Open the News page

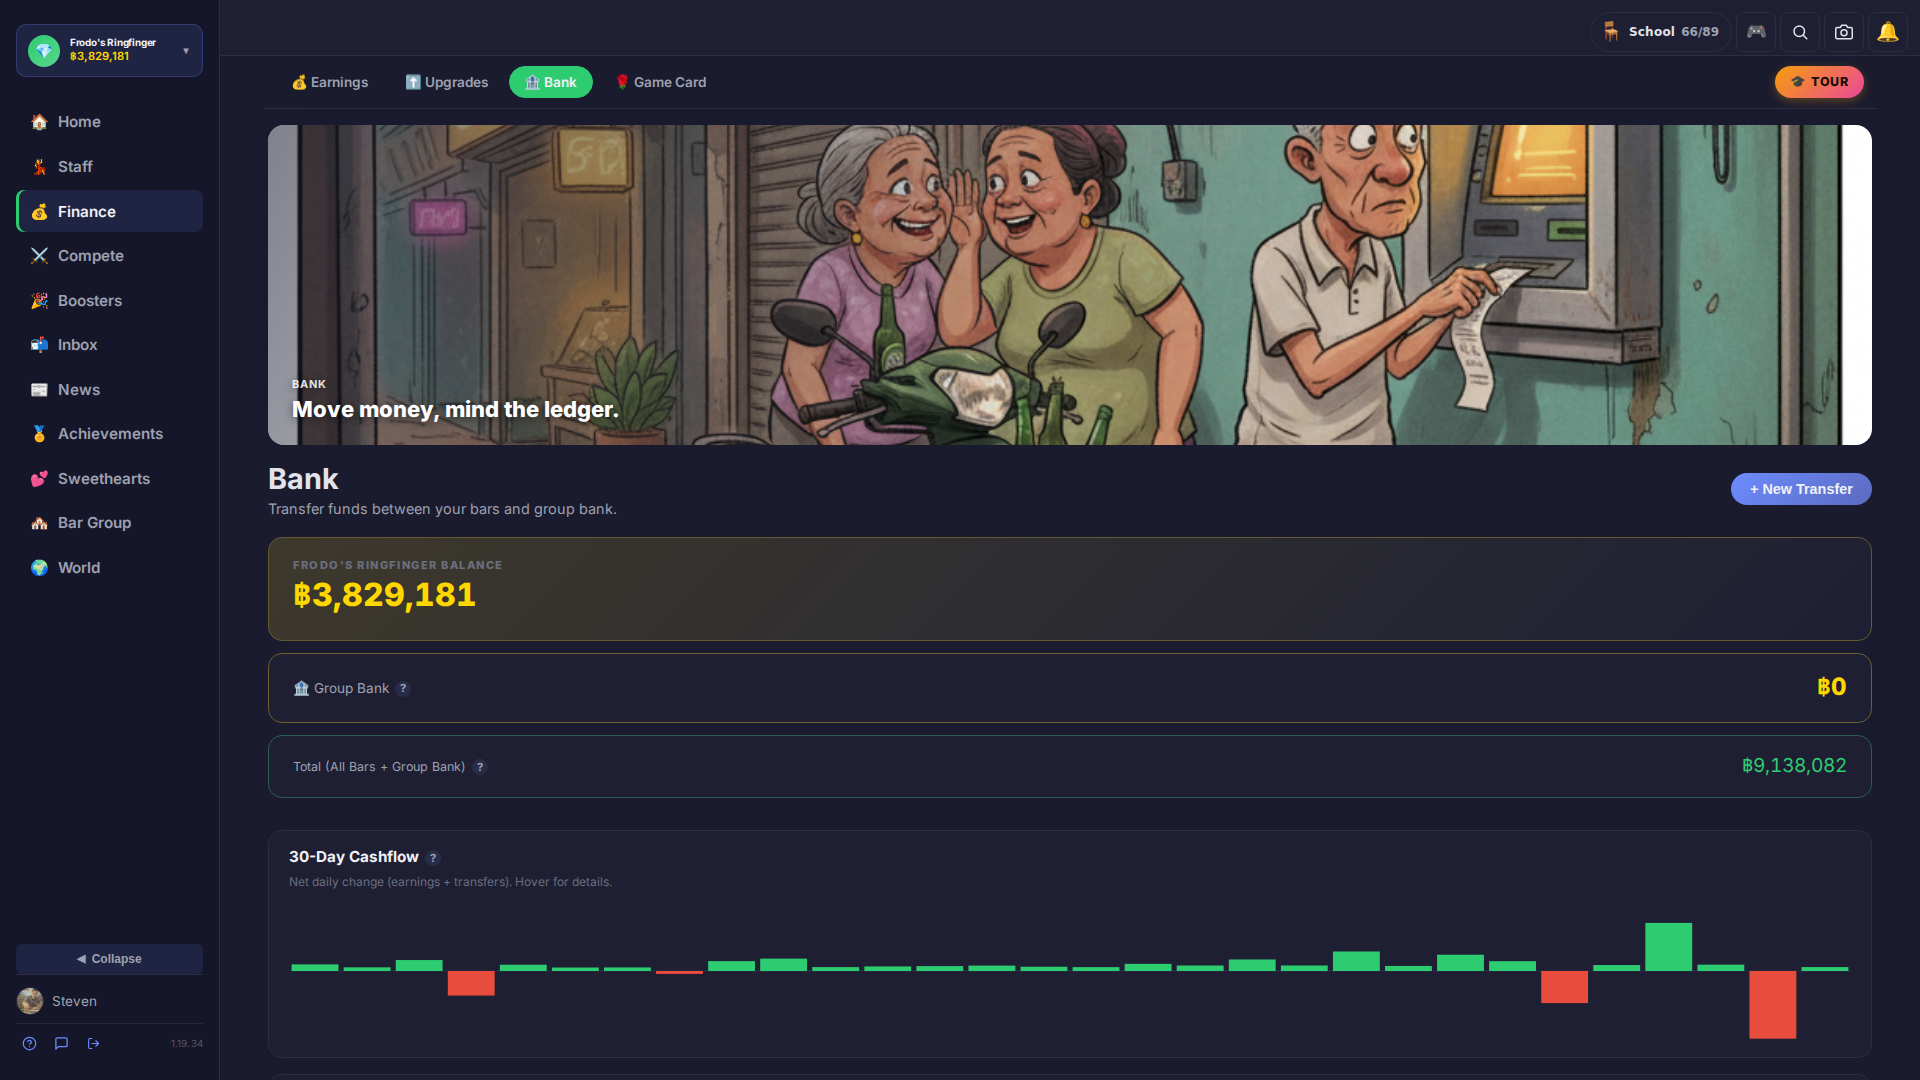click(109, 390)
